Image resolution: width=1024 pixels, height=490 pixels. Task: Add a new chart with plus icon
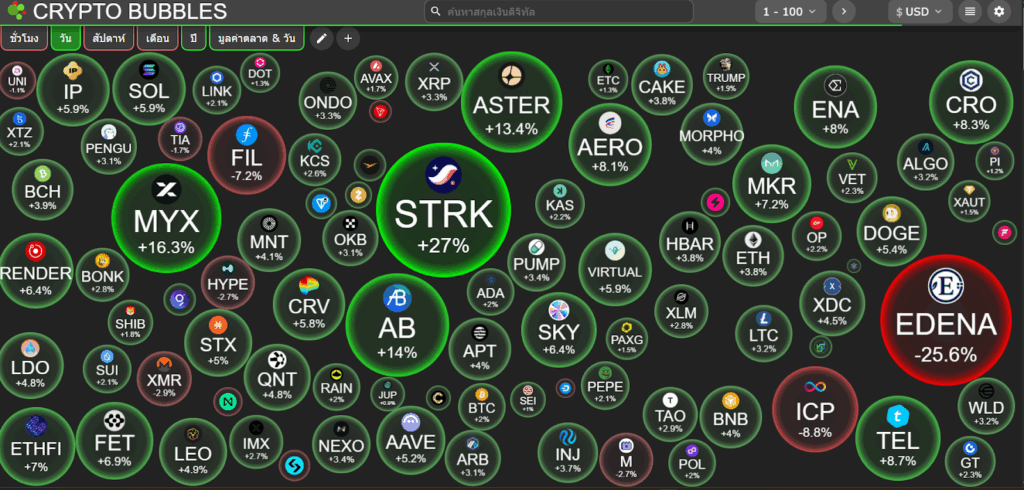pyautogui.click(x=347, y=38)
